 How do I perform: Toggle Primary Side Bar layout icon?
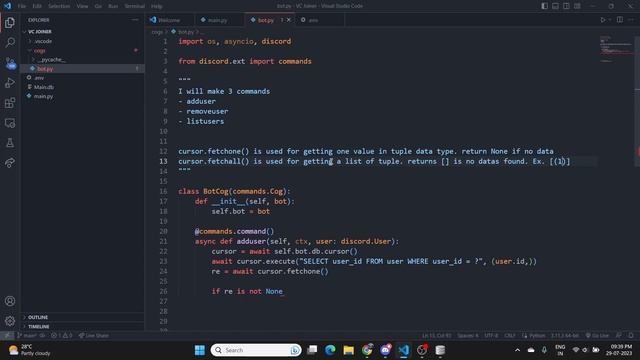[544, 6]
